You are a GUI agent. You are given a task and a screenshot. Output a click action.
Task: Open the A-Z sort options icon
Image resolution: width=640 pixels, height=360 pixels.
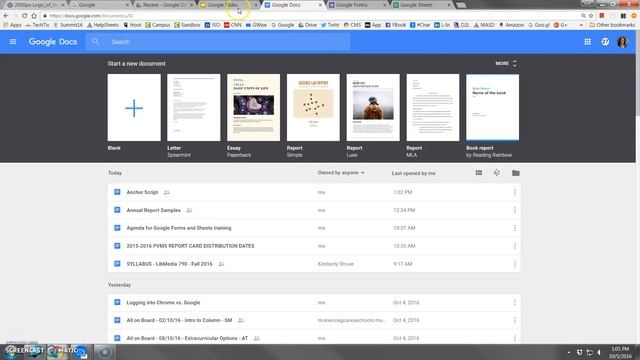click(x=497, y=173)
